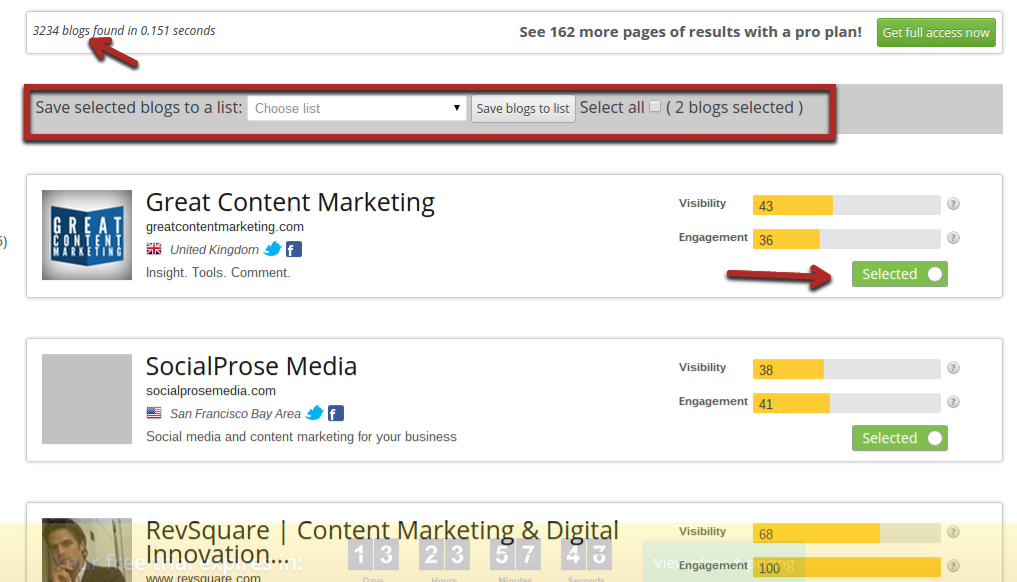
Task: Tick the Select all checkbox
Action: [655, 106]
